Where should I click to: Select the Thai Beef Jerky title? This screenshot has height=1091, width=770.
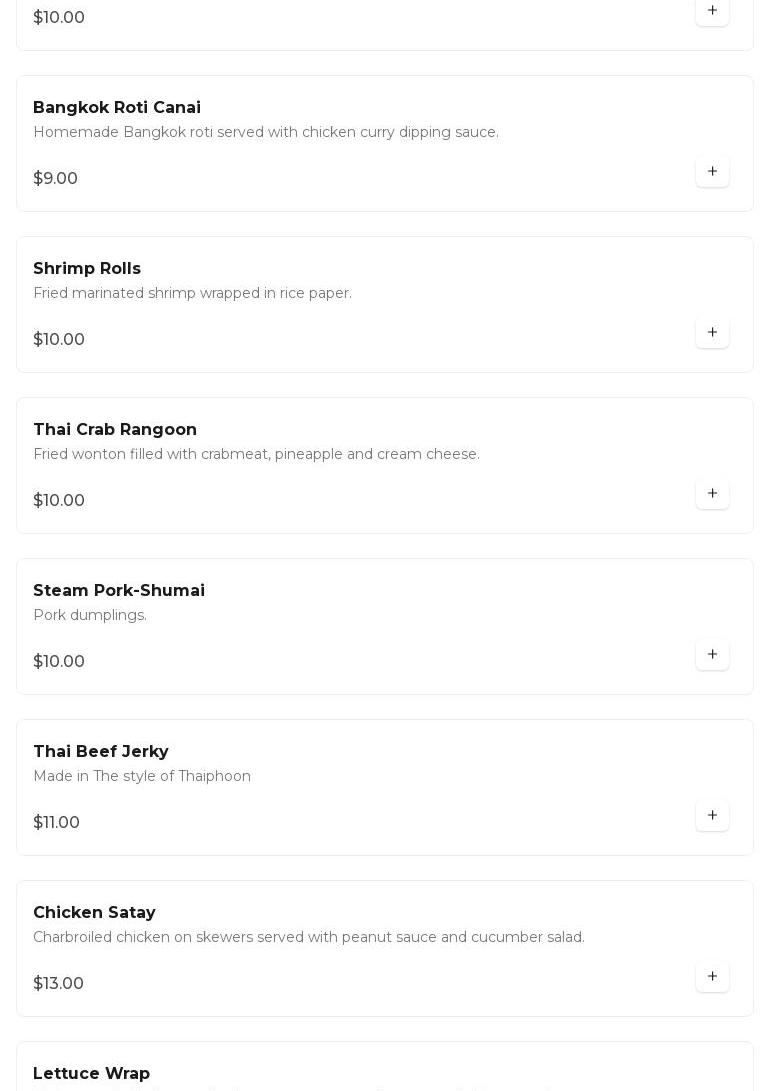click(x=101, y=751)
